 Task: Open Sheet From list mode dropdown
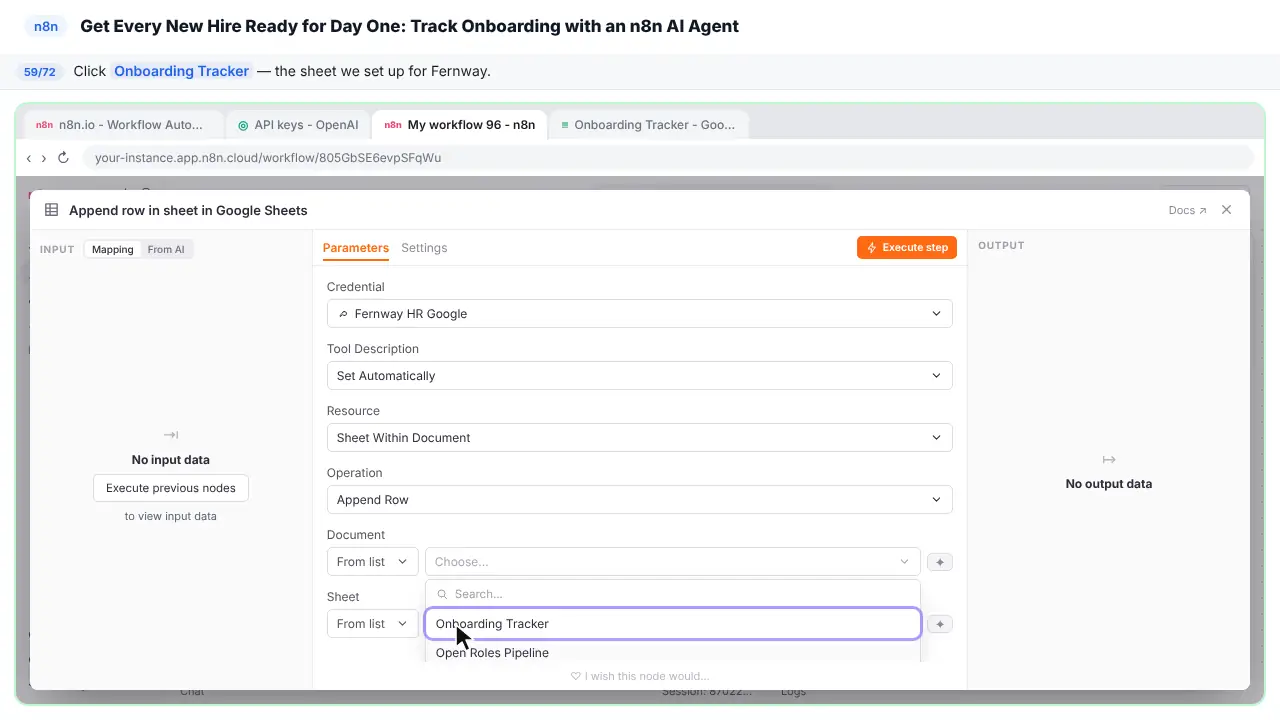click(x=372, y=624)
